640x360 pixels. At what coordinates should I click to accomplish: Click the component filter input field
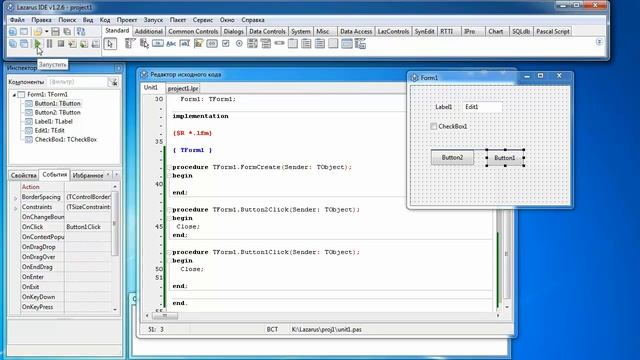pyautogui.click(x=77, y=82)
